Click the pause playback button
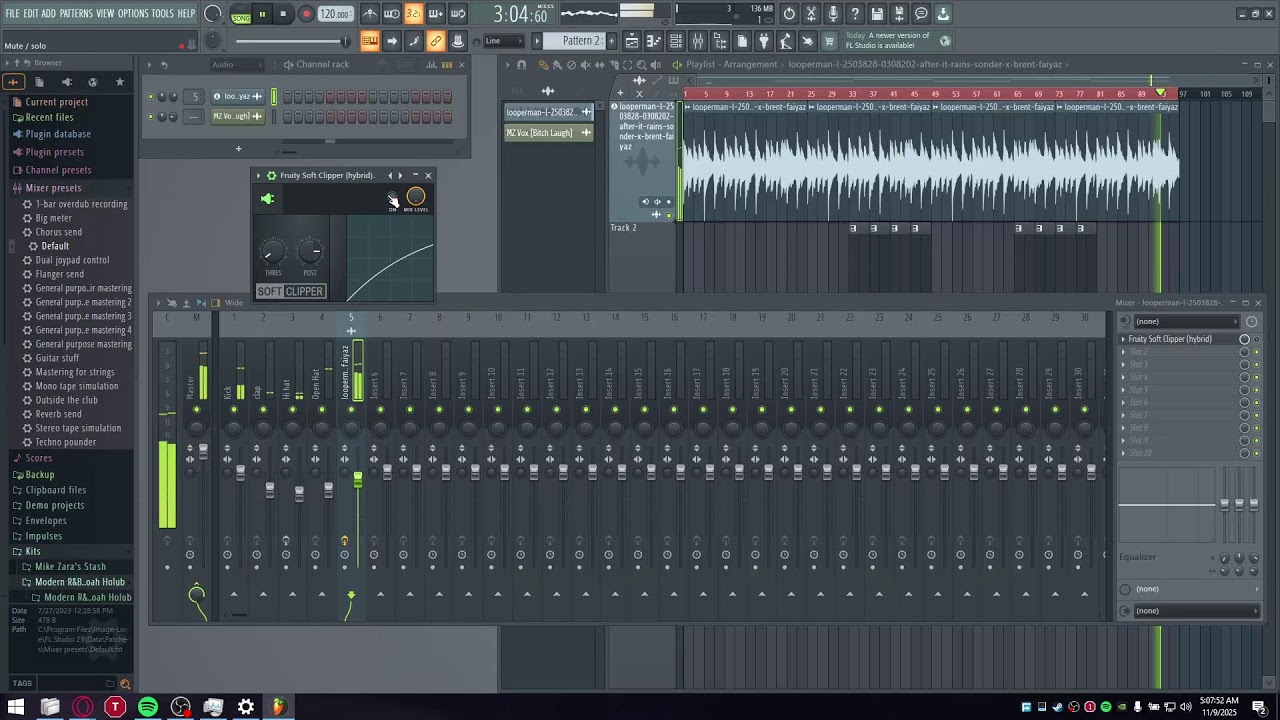 (x=262, y=14)
